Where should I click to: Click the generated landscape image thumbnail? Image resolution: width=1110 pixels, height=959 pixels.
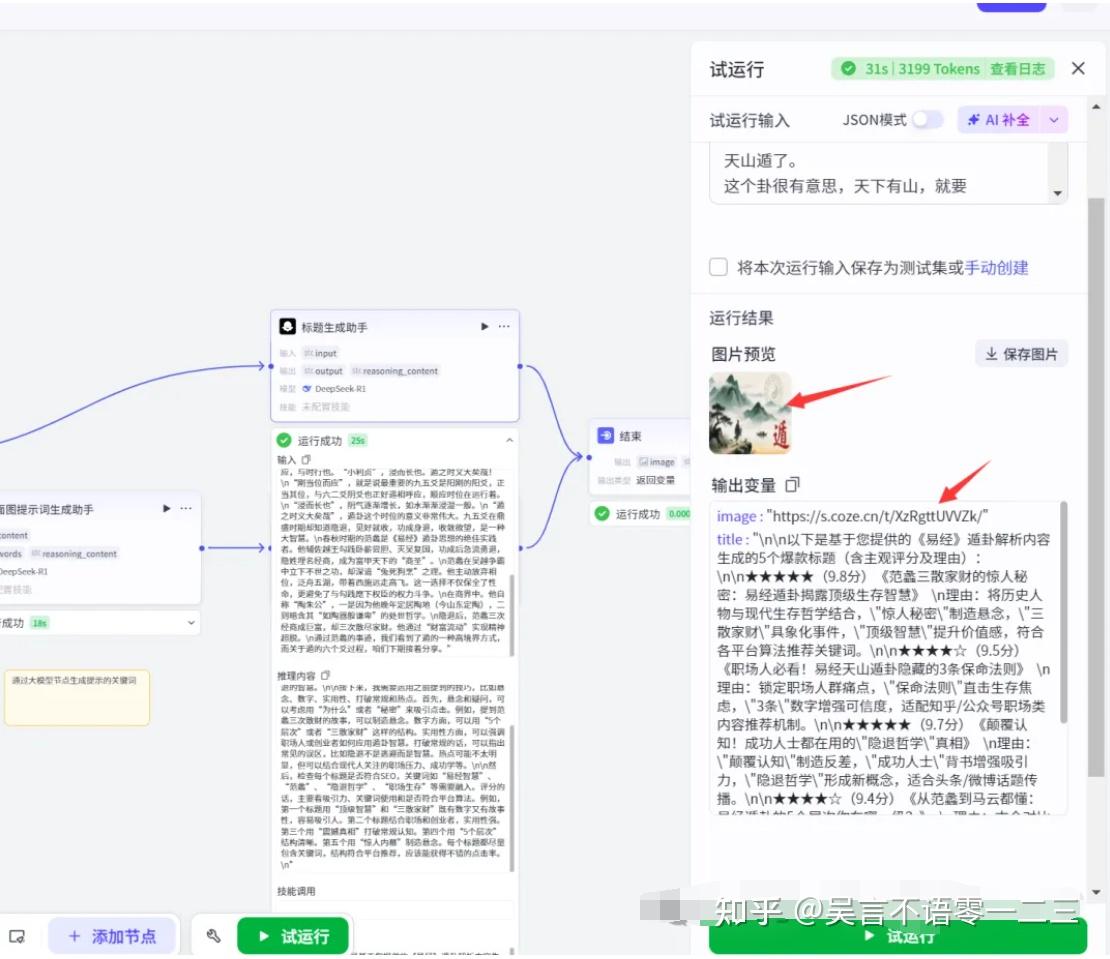[x=749, y=413]
